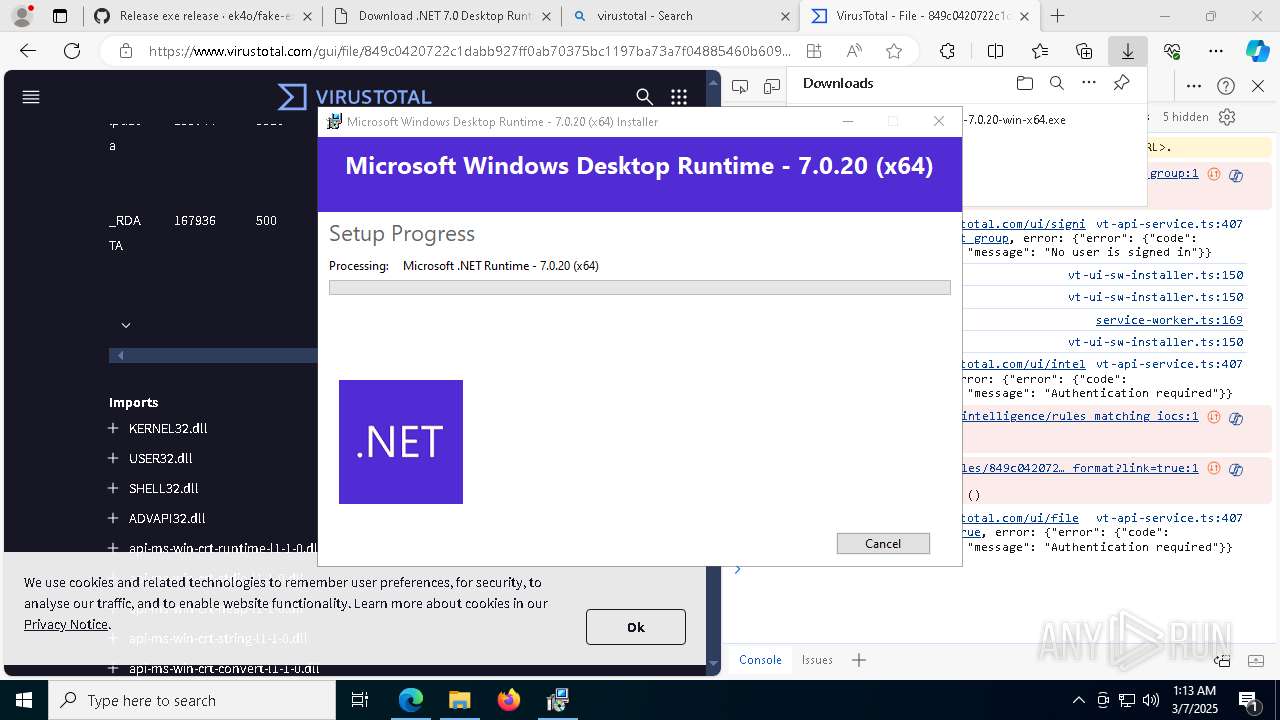Open the volume control in system tray
Viewport: 1280px width, 720px height.
coord(1151,700)
